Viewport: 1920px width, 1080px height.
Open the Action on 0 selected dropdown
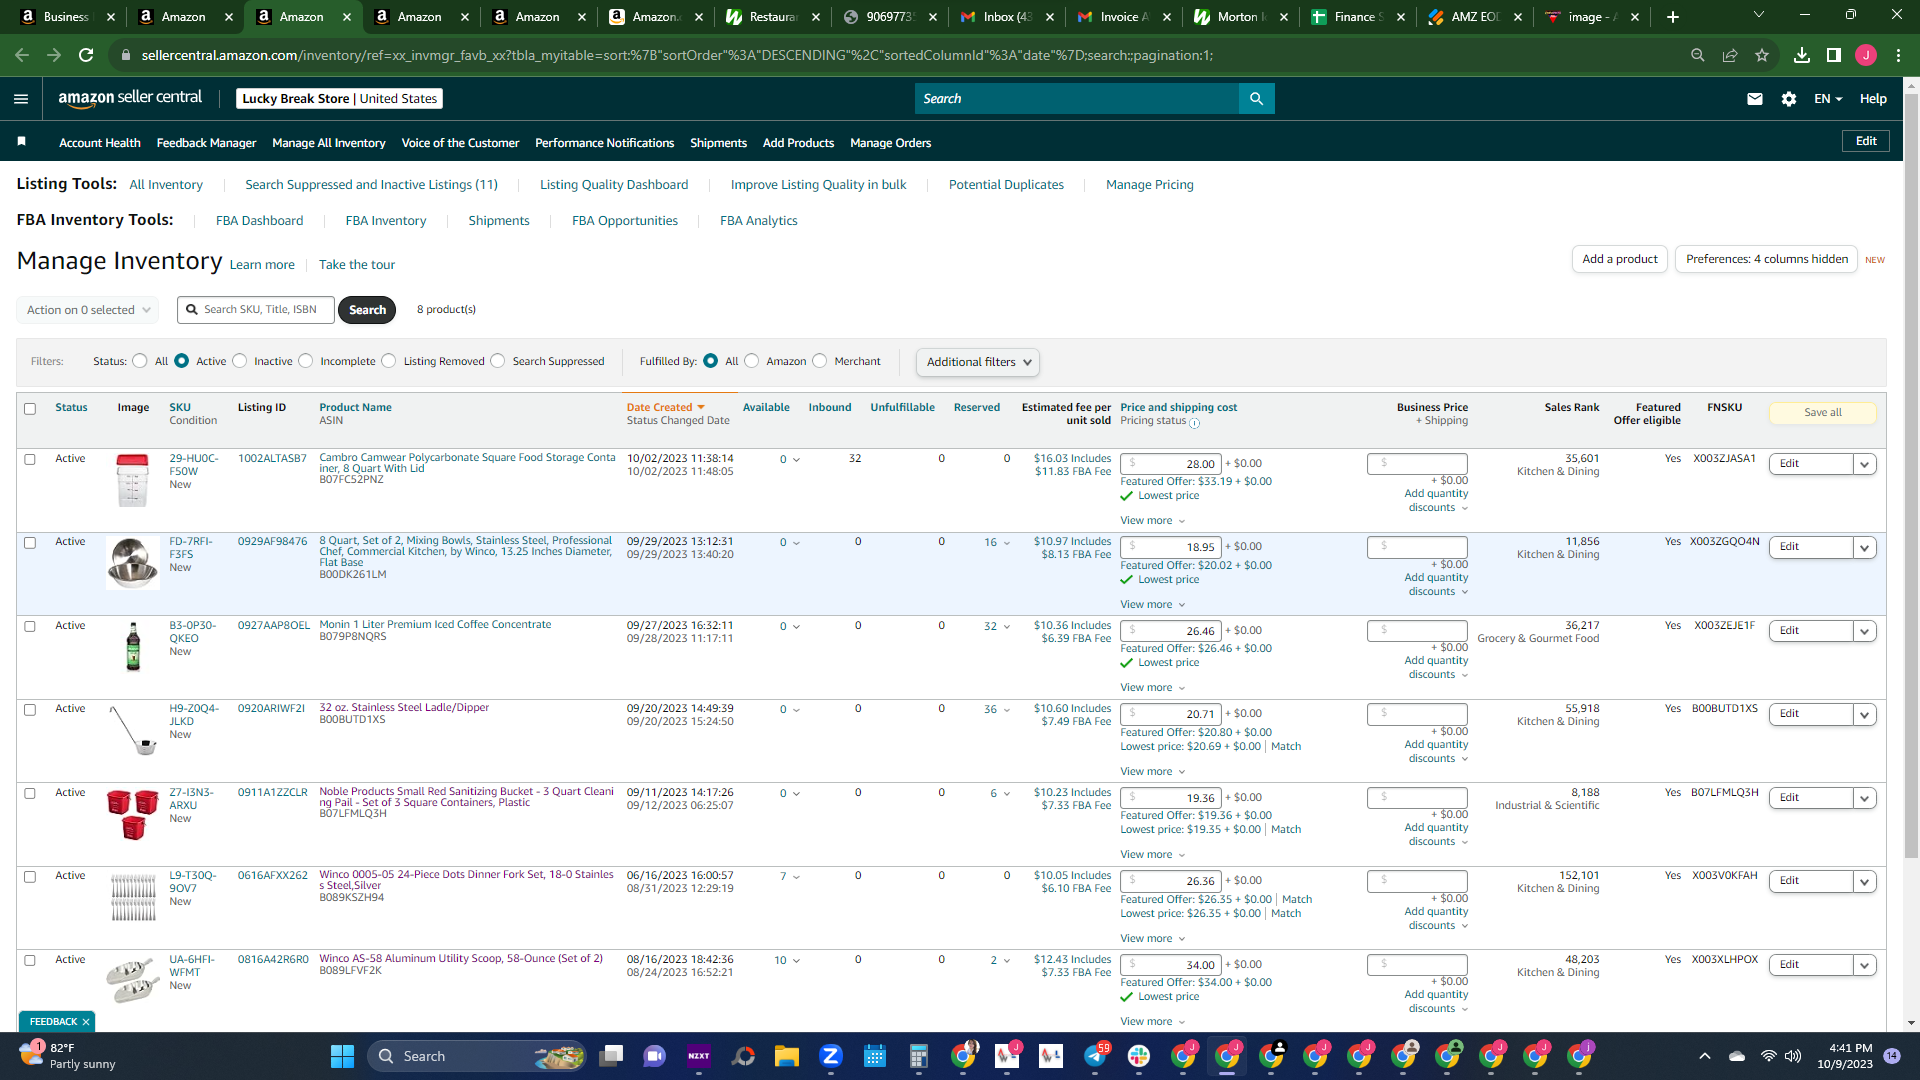[88, 310]
